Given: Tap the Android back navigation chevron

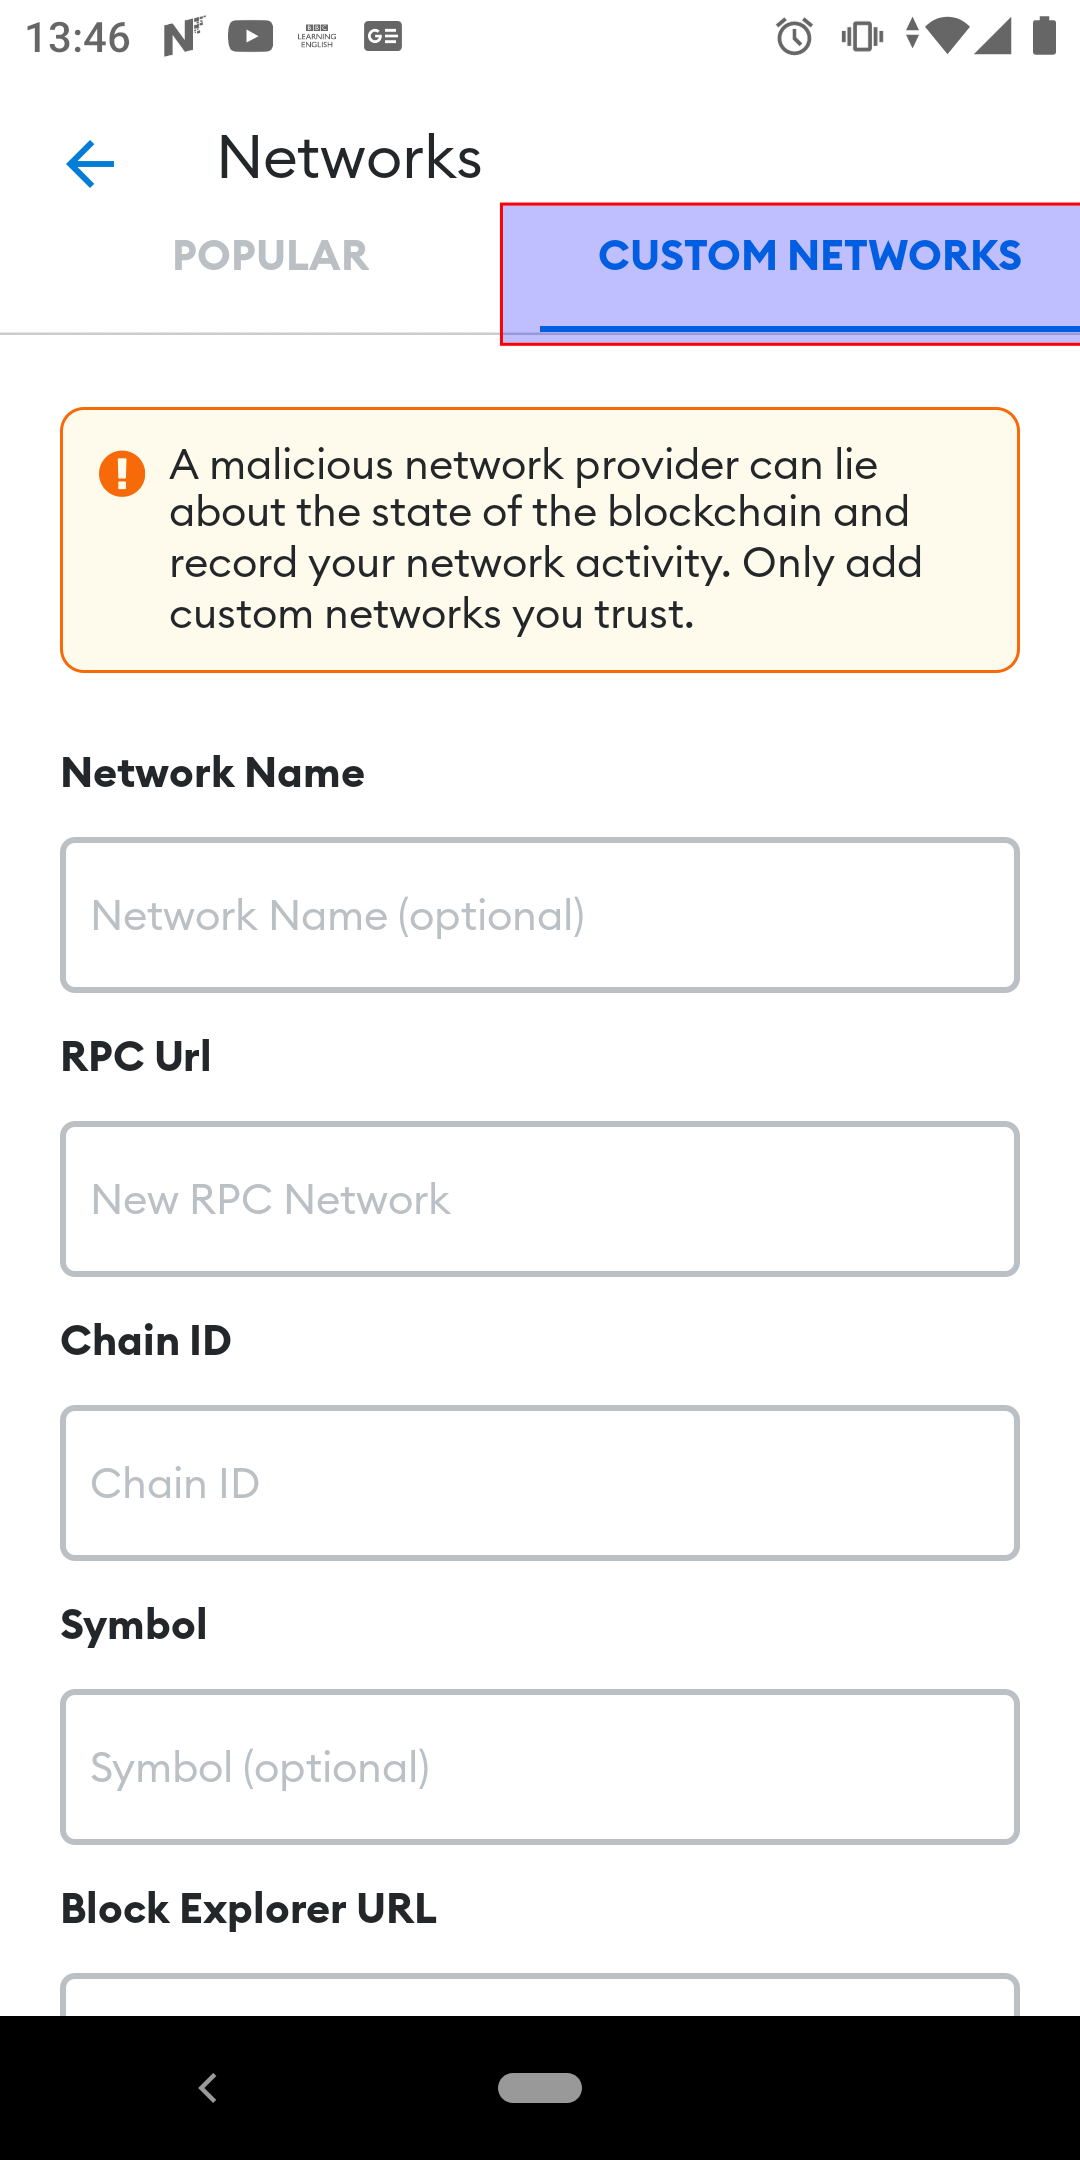Looking at the screenshot, I should 208,2088.
